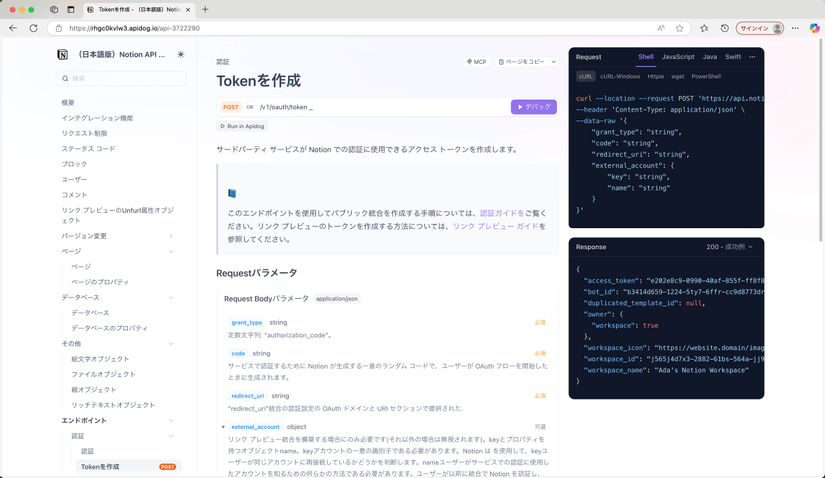
Task: Collapse the ページ section chevron
Action: 171,252
